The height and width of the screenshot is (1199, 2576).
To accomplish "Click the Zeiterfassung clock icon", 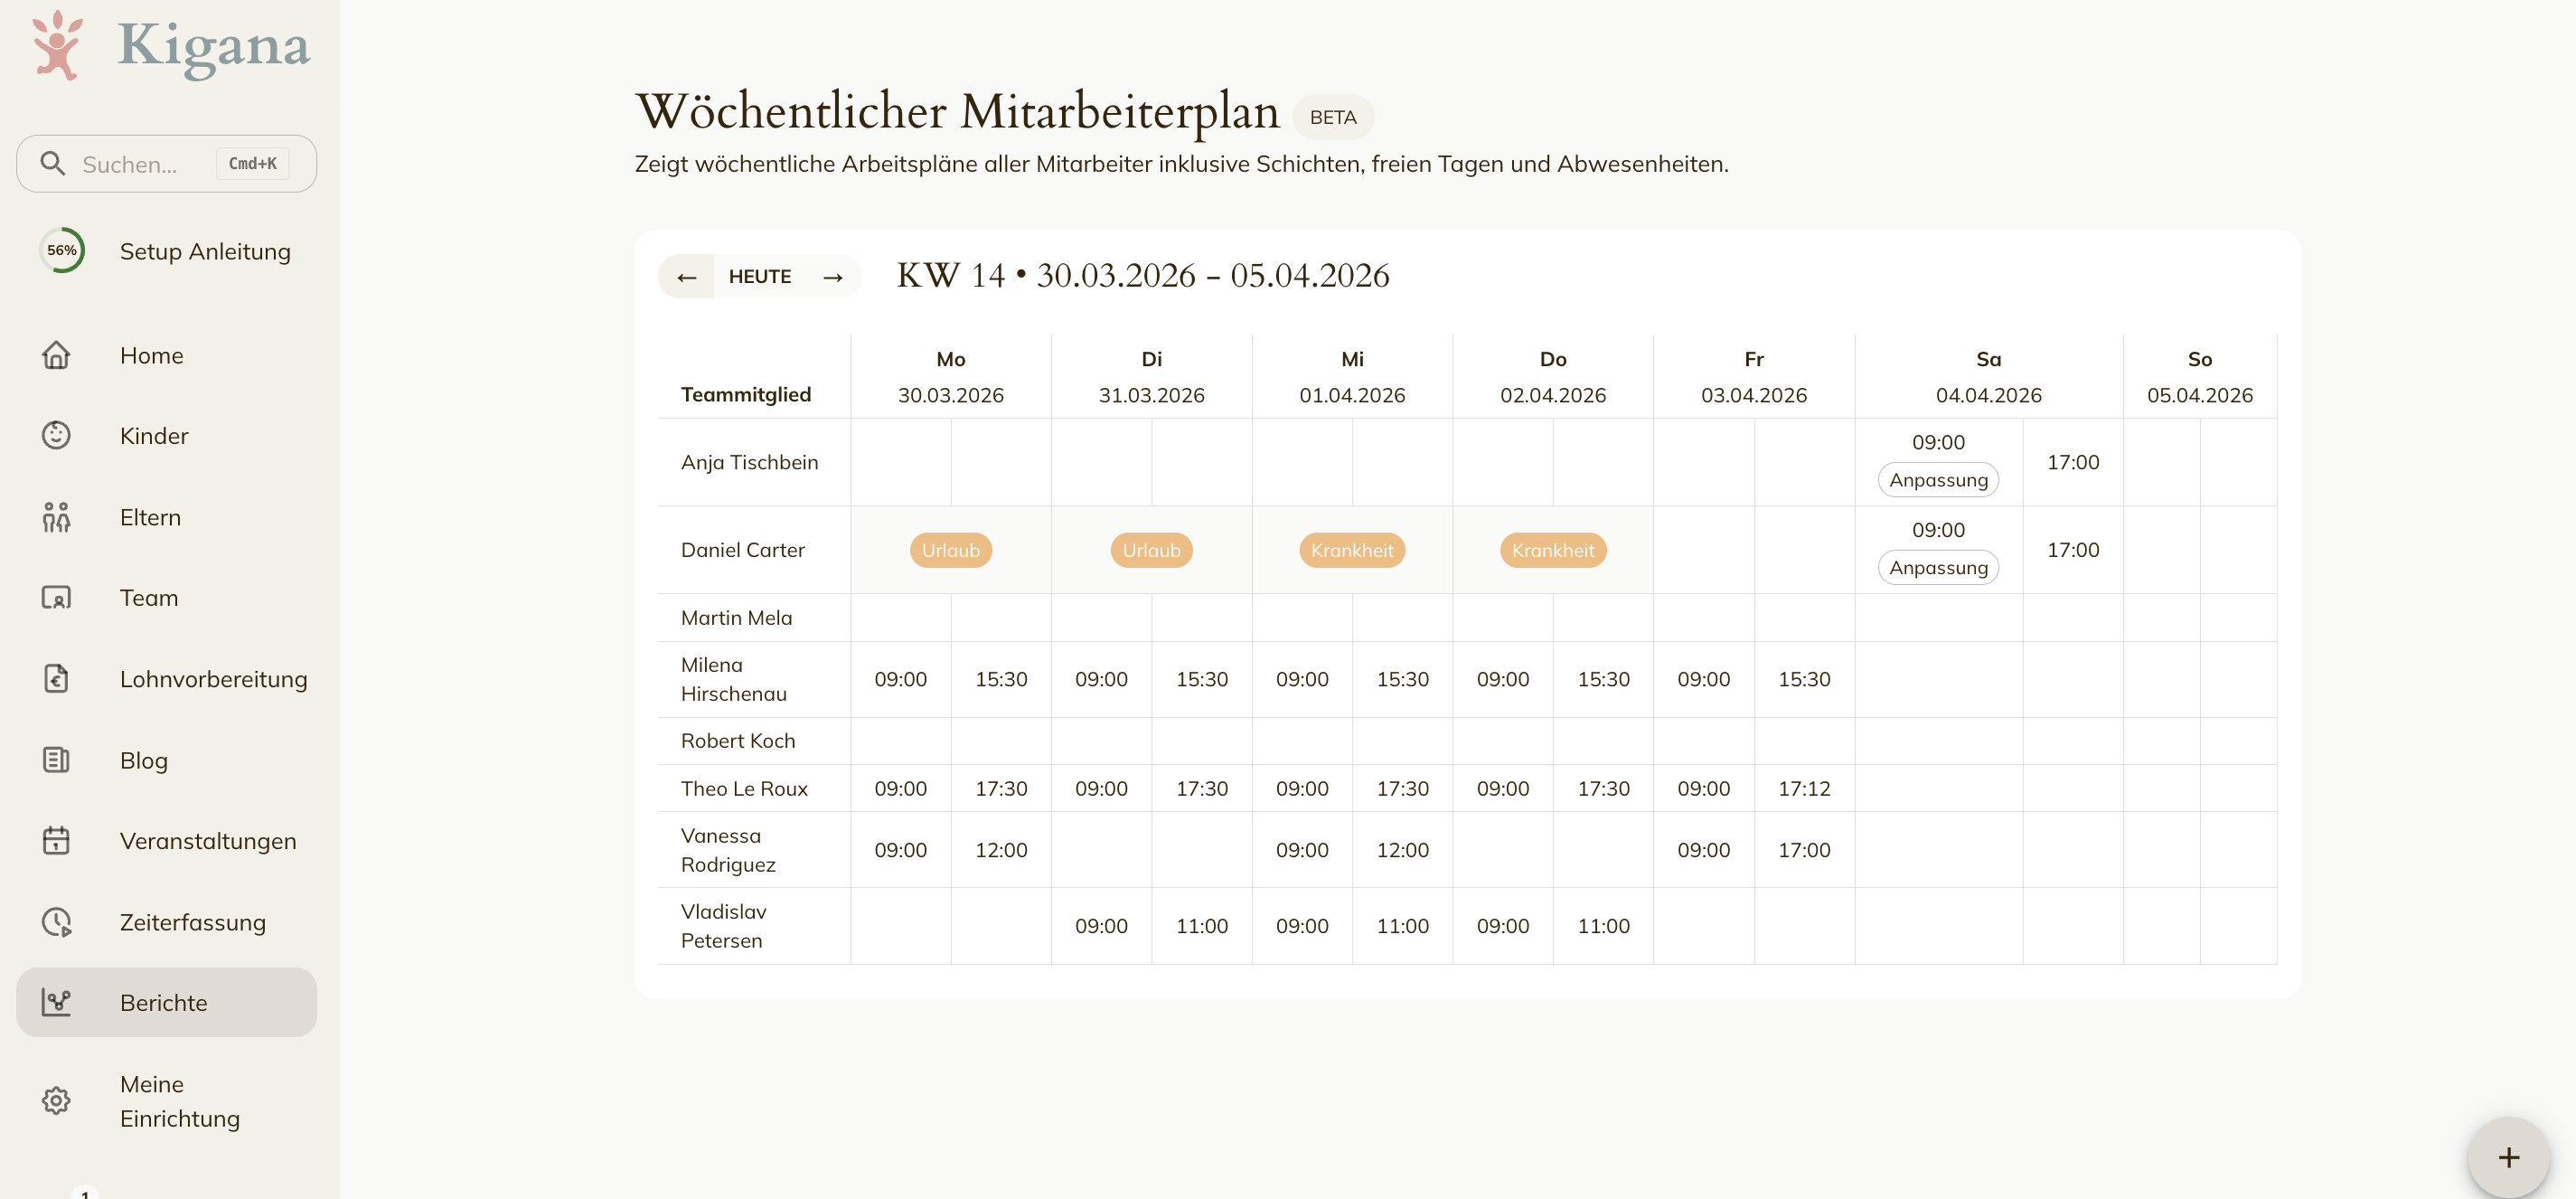I will (x=56, y=921).
